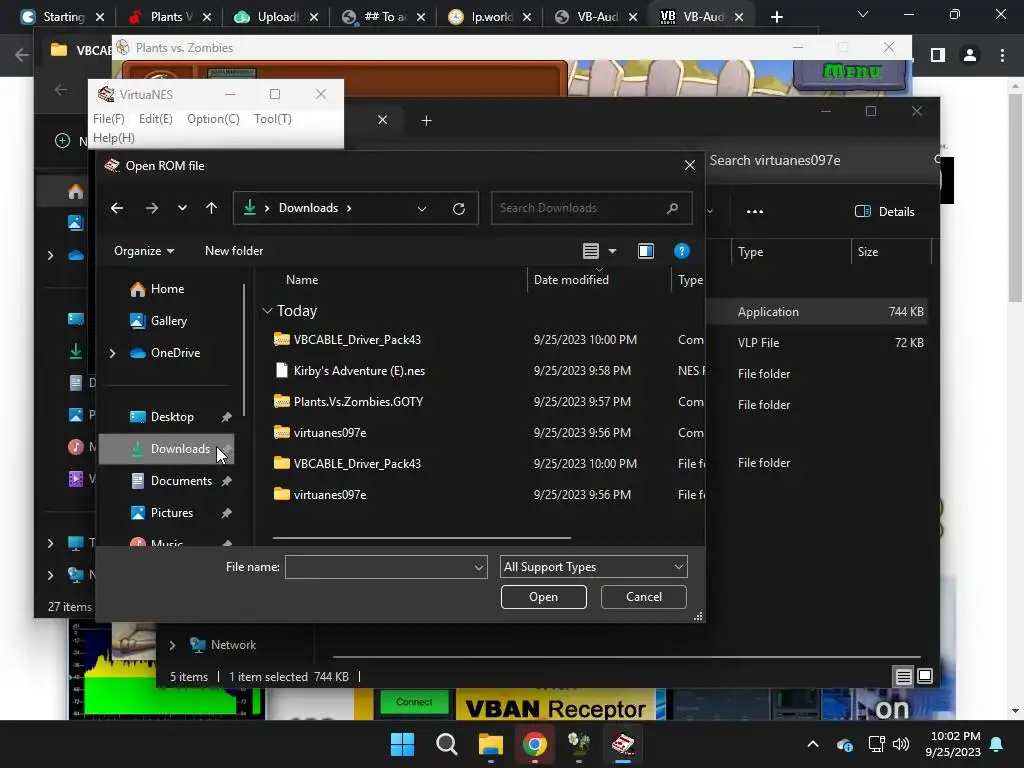This screenshot has height=768, width=1024.
Task: Open dialog help icon
Action: tap(681, 251)
